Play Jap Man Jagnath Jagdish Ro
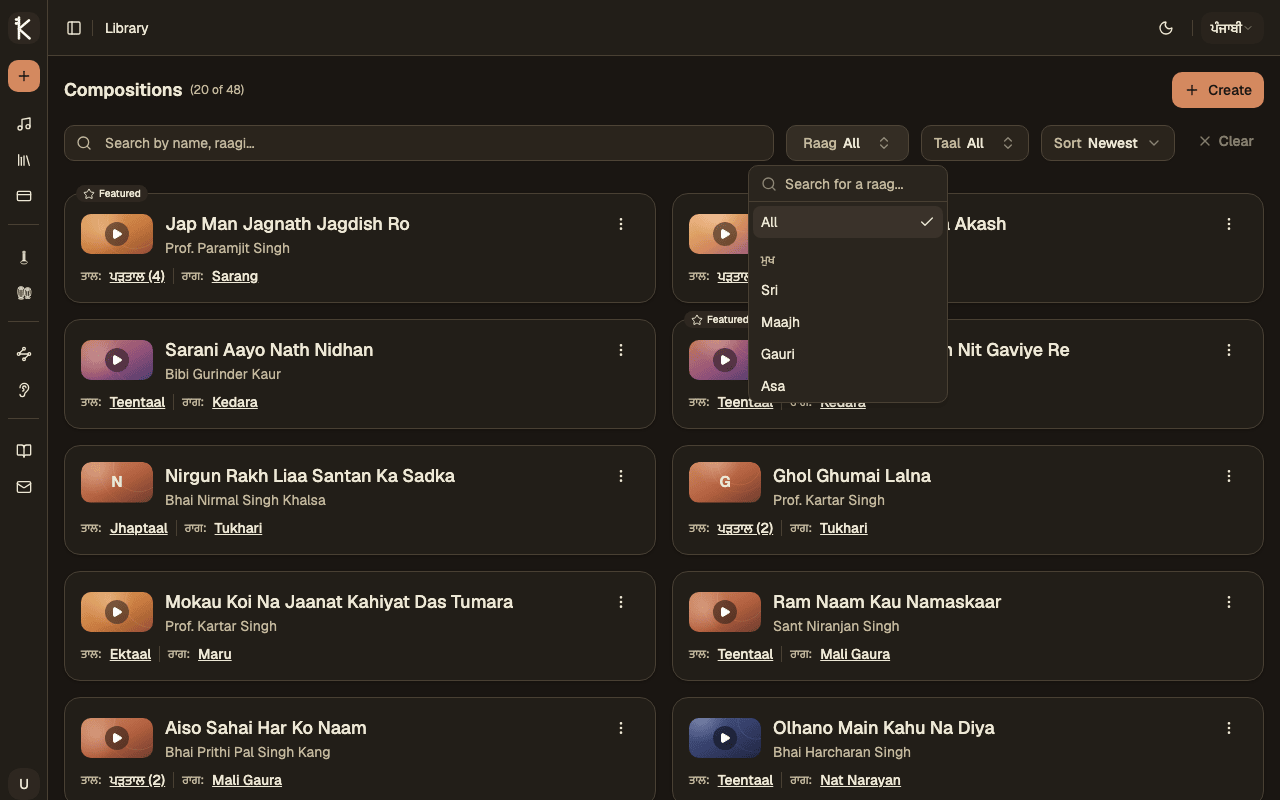 [117, 234]
